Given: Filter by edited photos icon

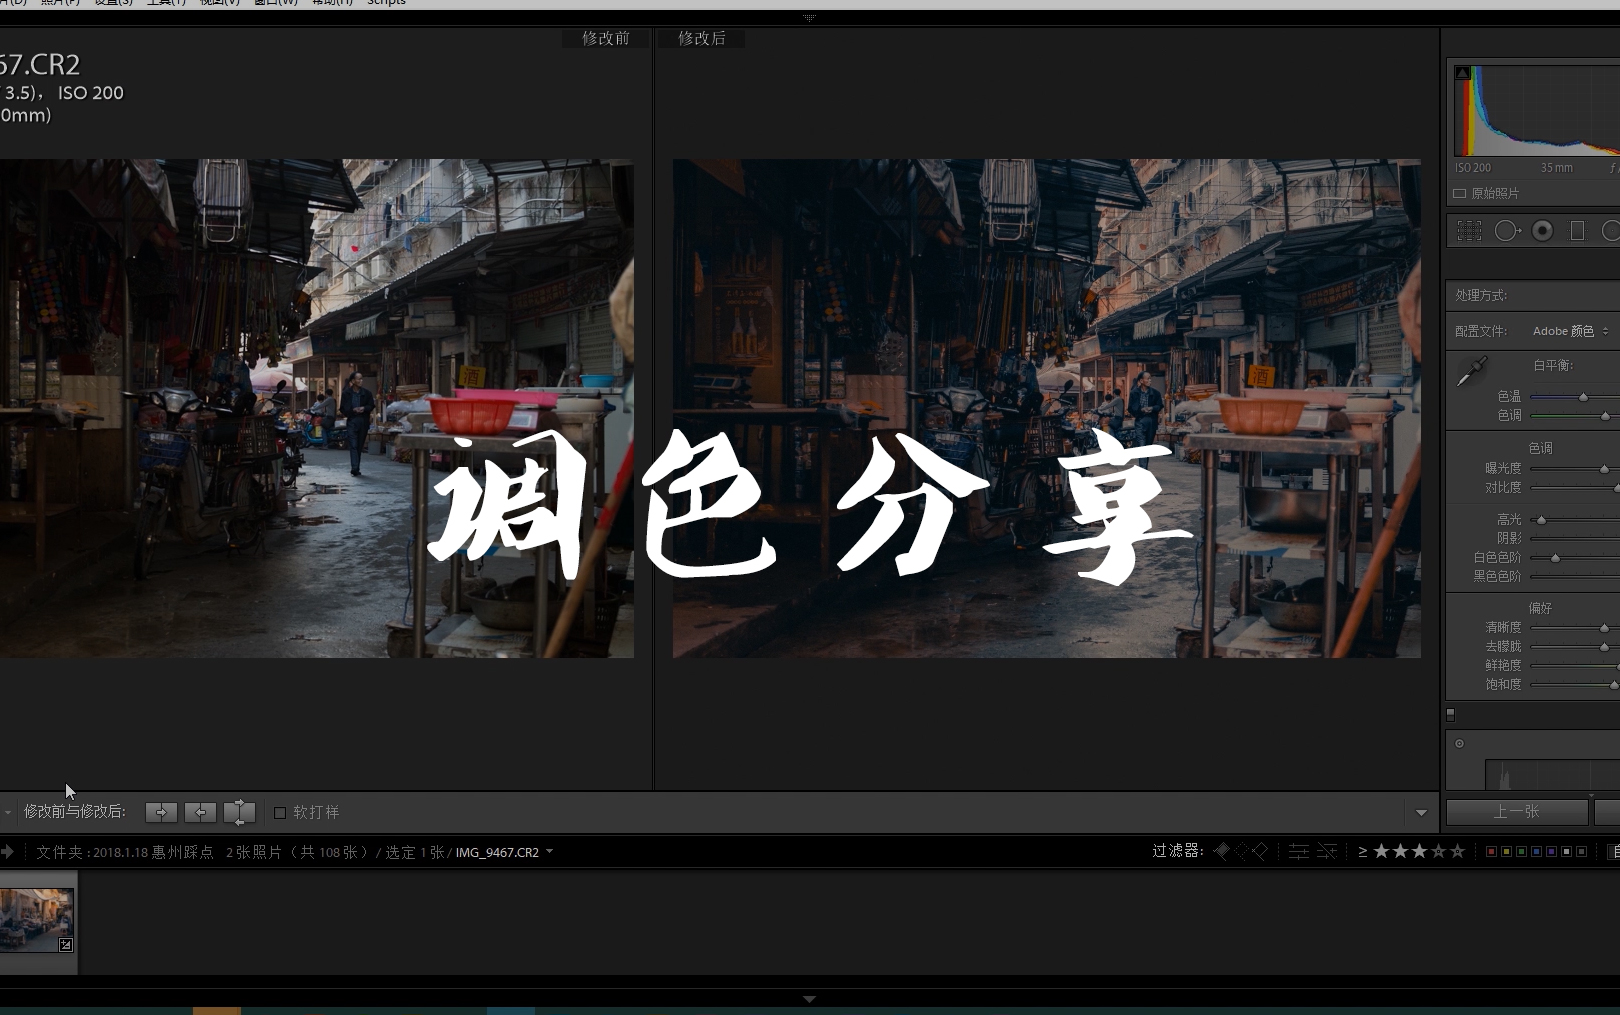Looking at the screenshot, I should 1299,851.
